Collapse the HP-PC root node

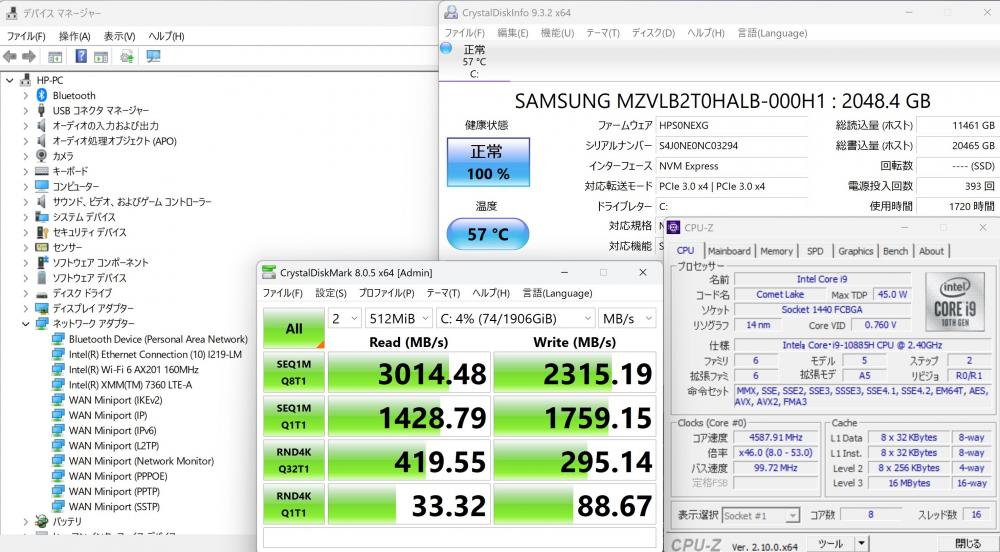(x=10, y=80)
